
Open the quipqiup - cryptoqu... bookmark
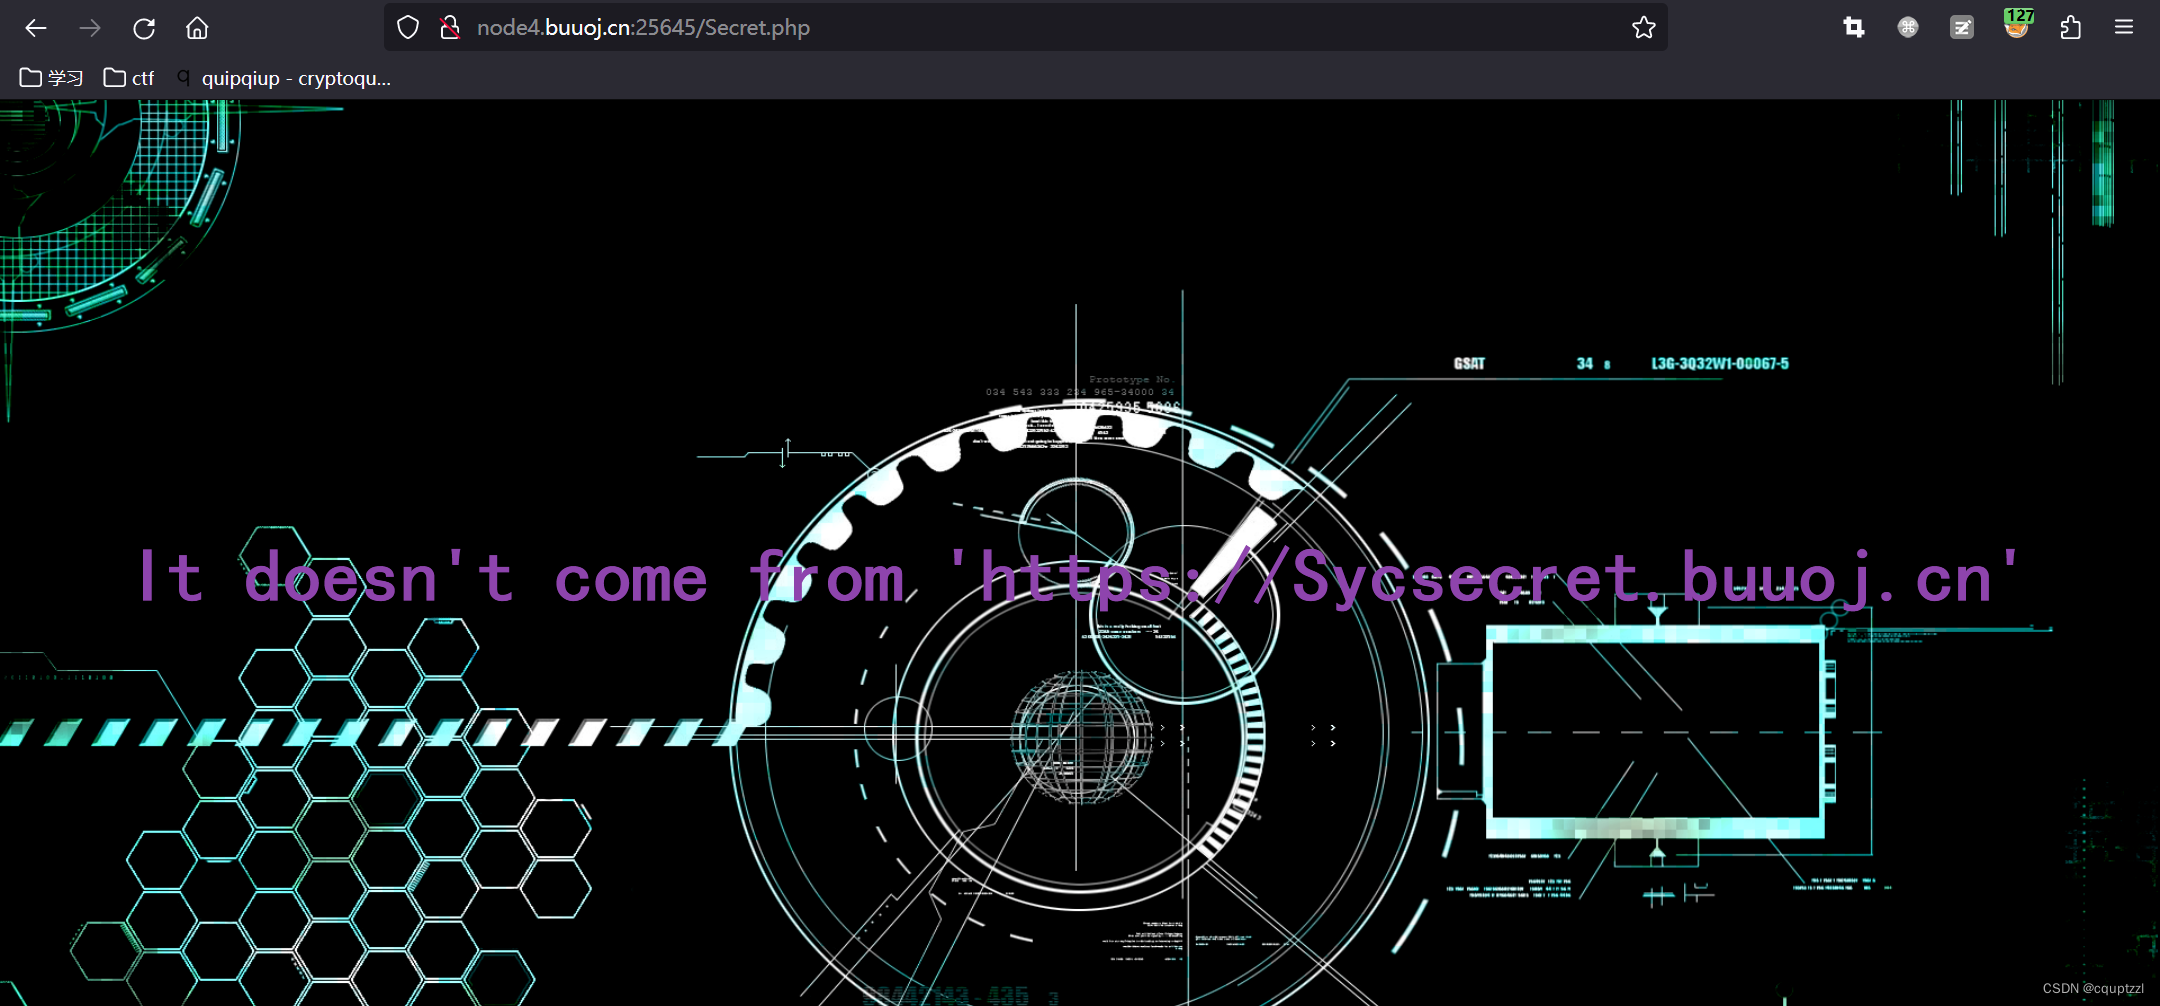pos(296,77)
